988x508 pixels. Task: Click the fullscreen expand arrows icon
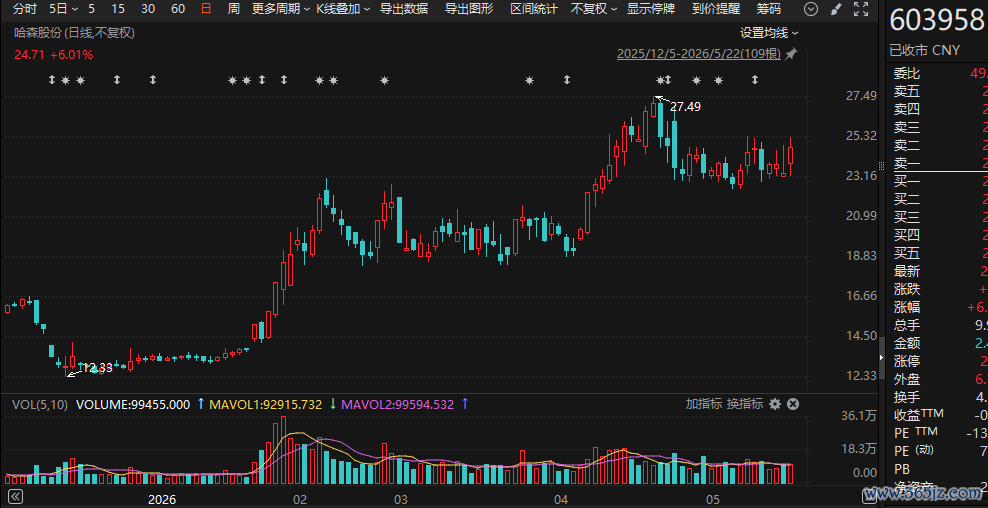(x=860, y=9)
